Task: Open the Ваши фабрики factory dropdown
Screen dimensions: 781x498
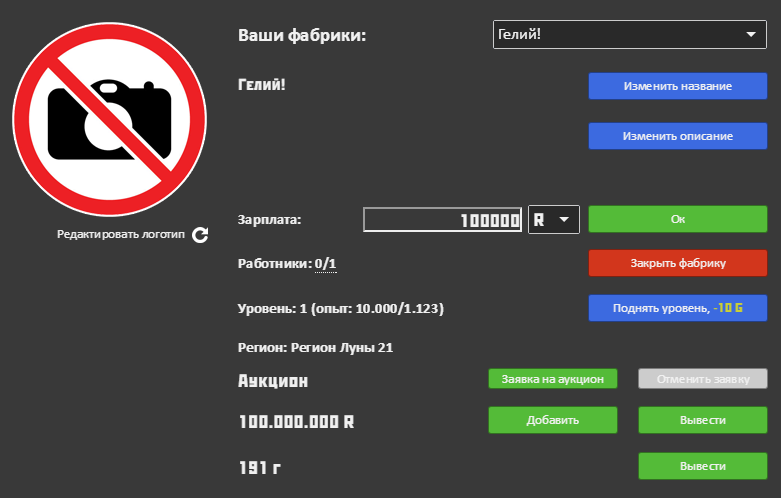Action: 629,35
